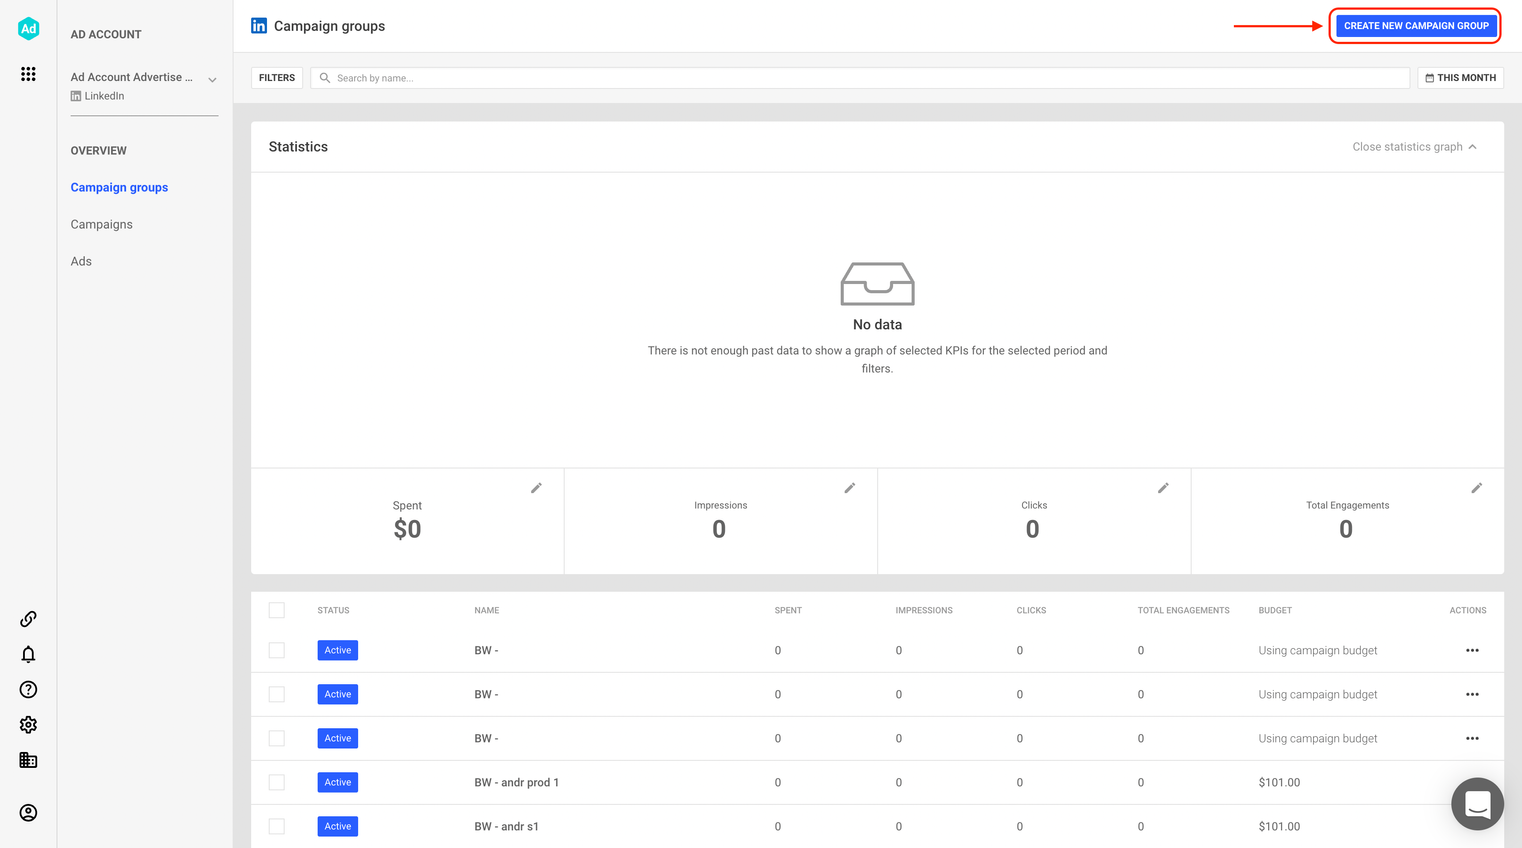Open the company building icon in sidebar

click(x=28, y=760)
